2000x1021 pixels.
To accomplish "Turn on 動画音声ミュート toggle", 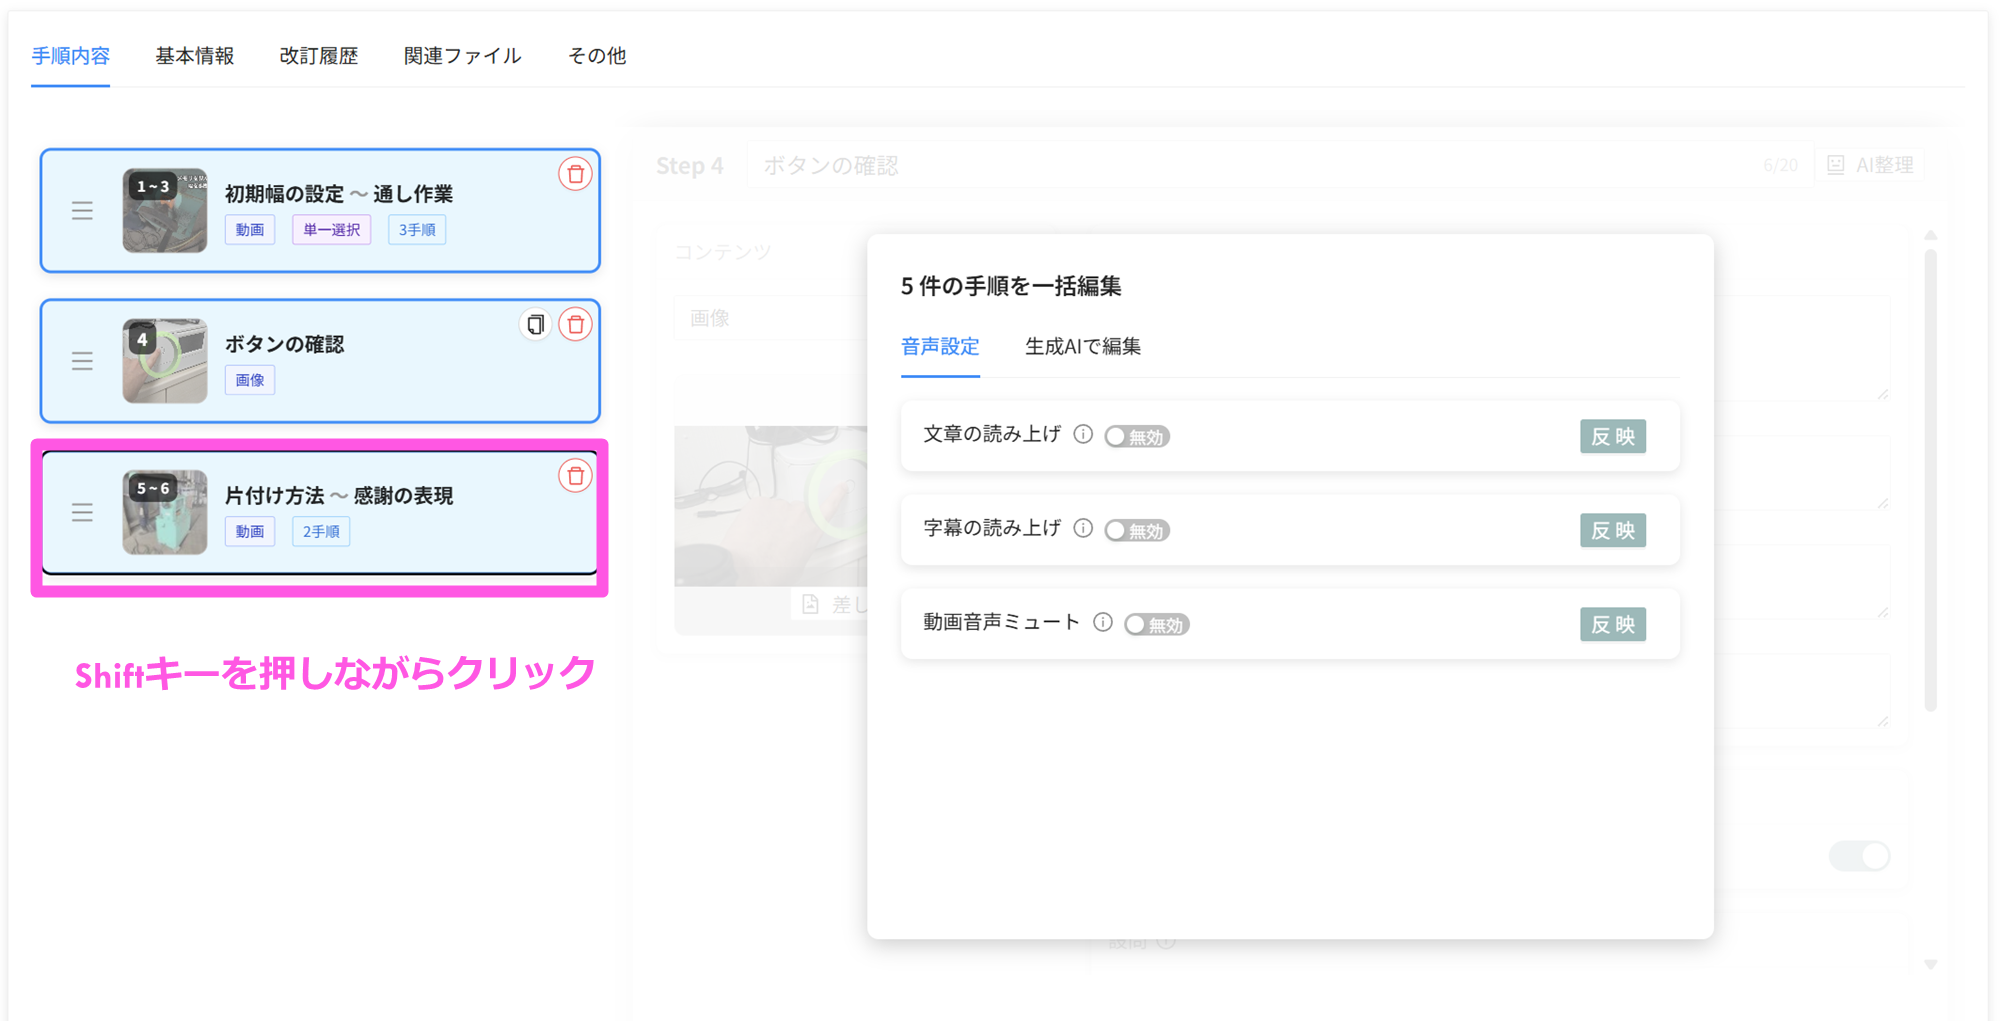I will pyautogui.click(x=1156, y=625).
